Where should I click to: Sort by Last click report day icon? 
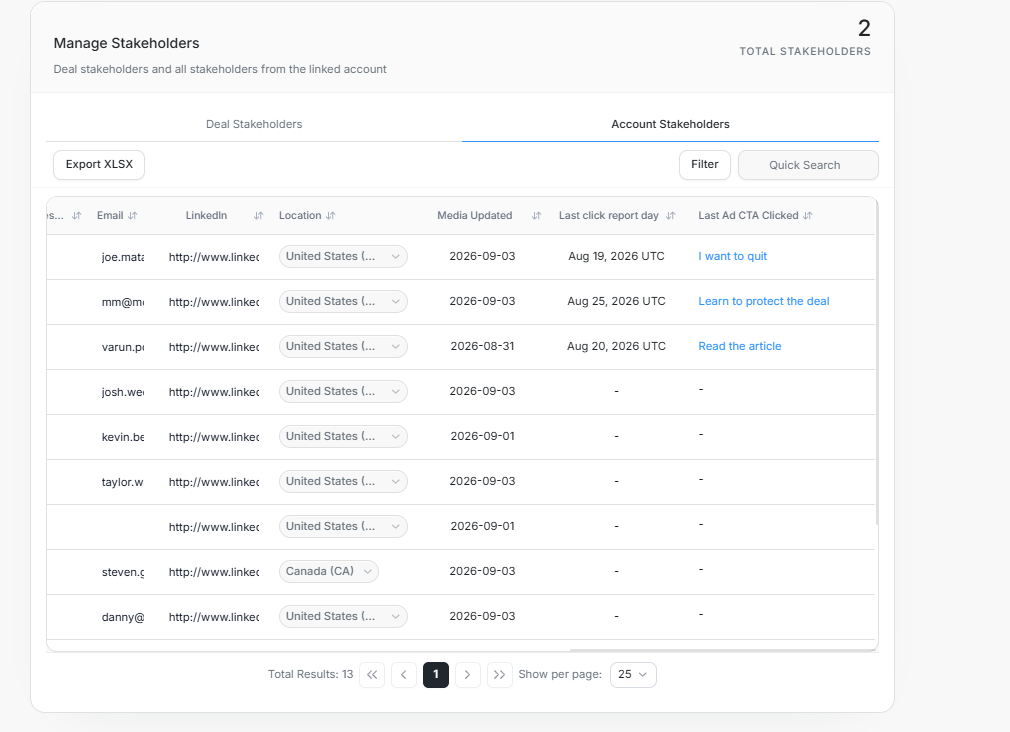(671, 216)
